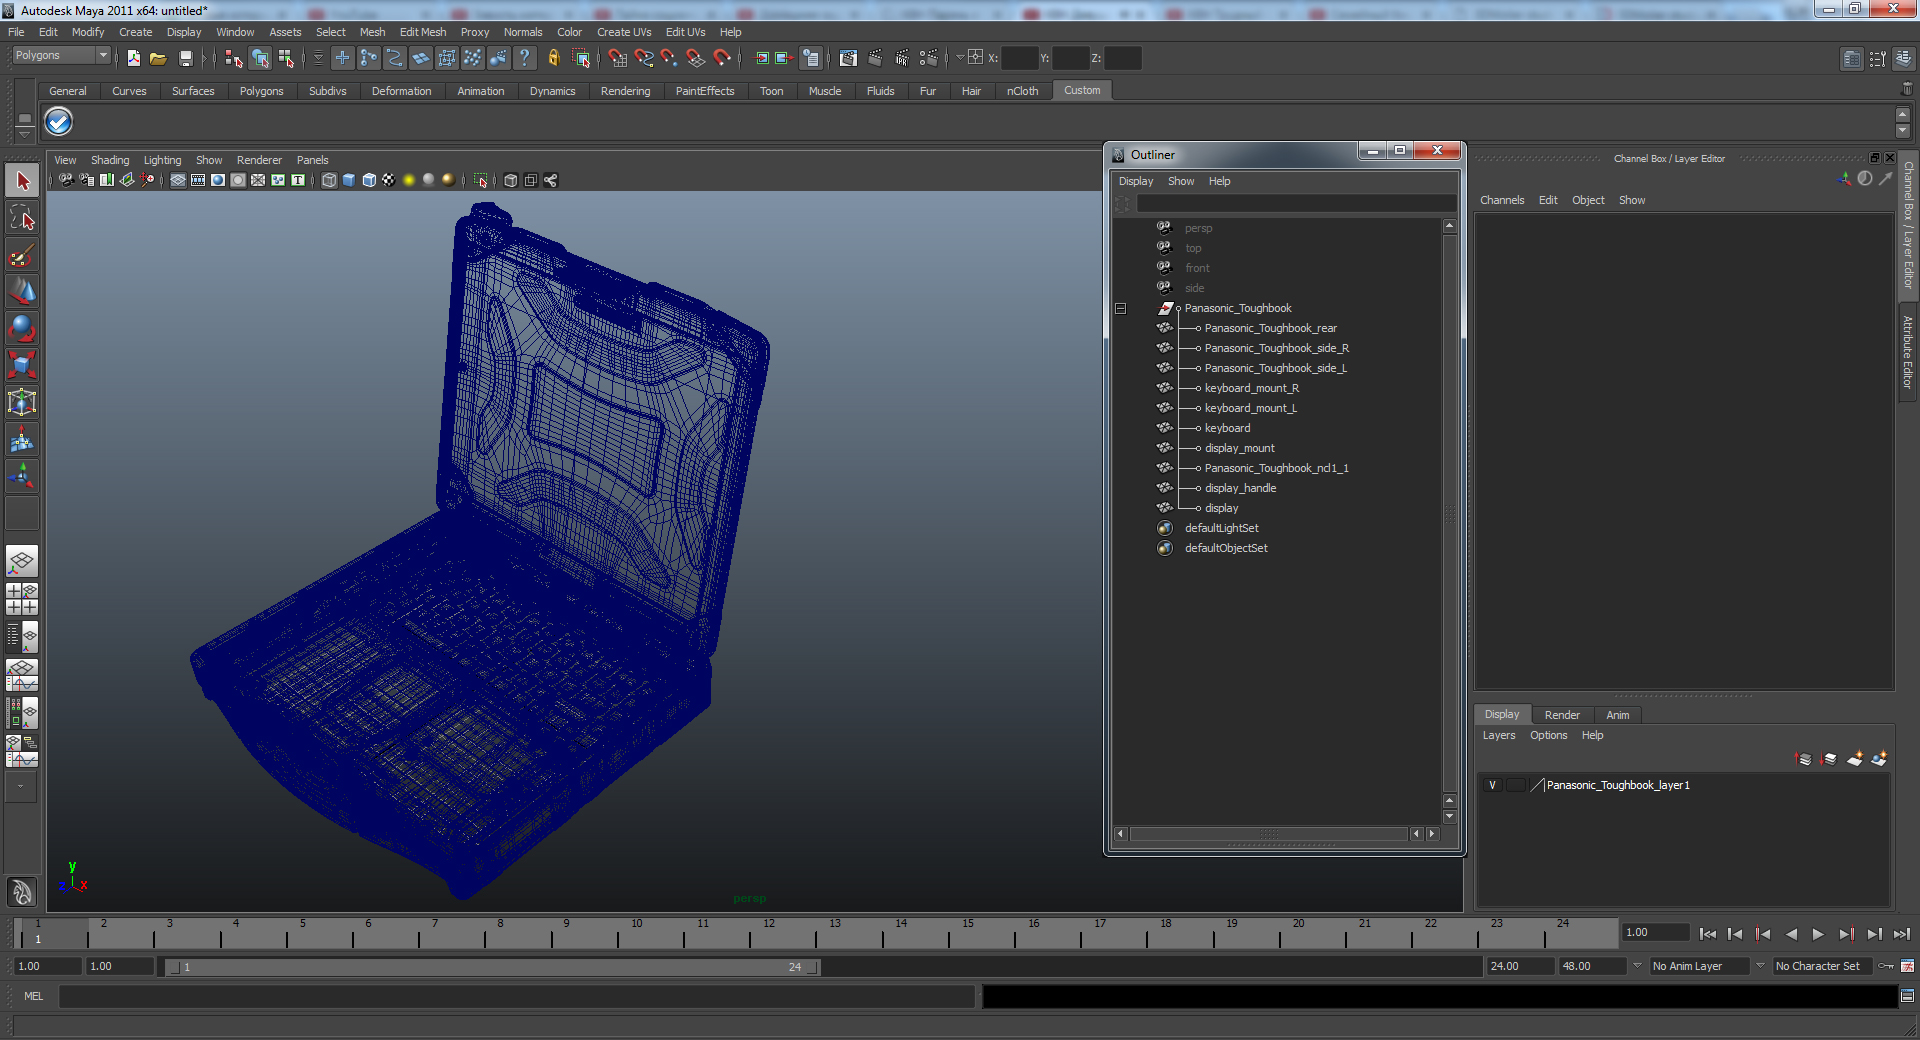1920x1040 pixels.
Task: Click the IPR render icon
Action: point(902,58)
